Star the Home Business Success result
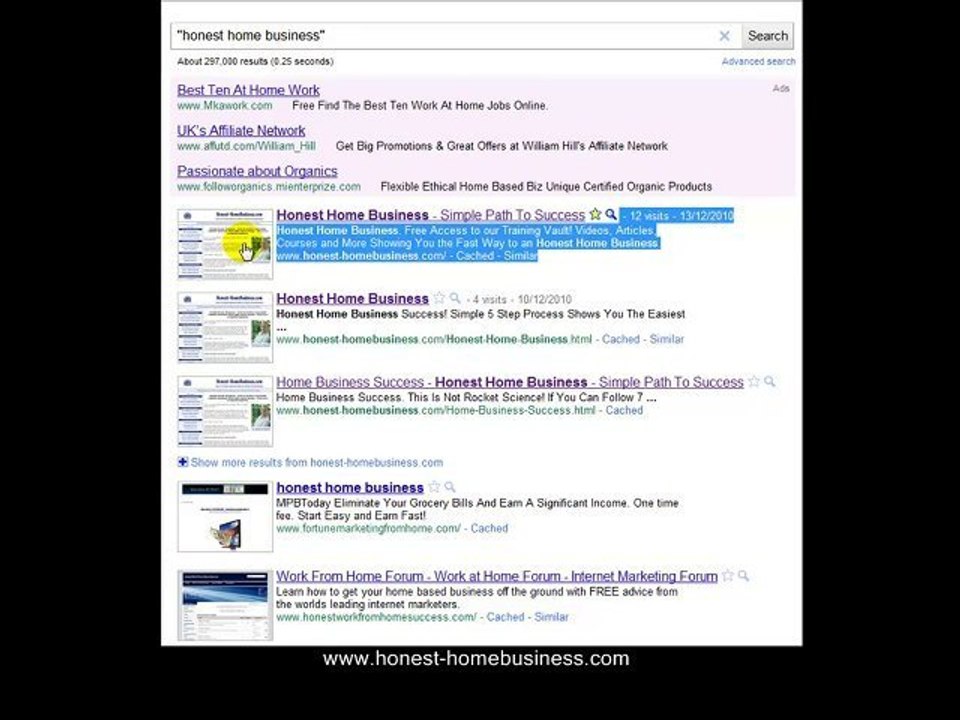 click(754, 381)
